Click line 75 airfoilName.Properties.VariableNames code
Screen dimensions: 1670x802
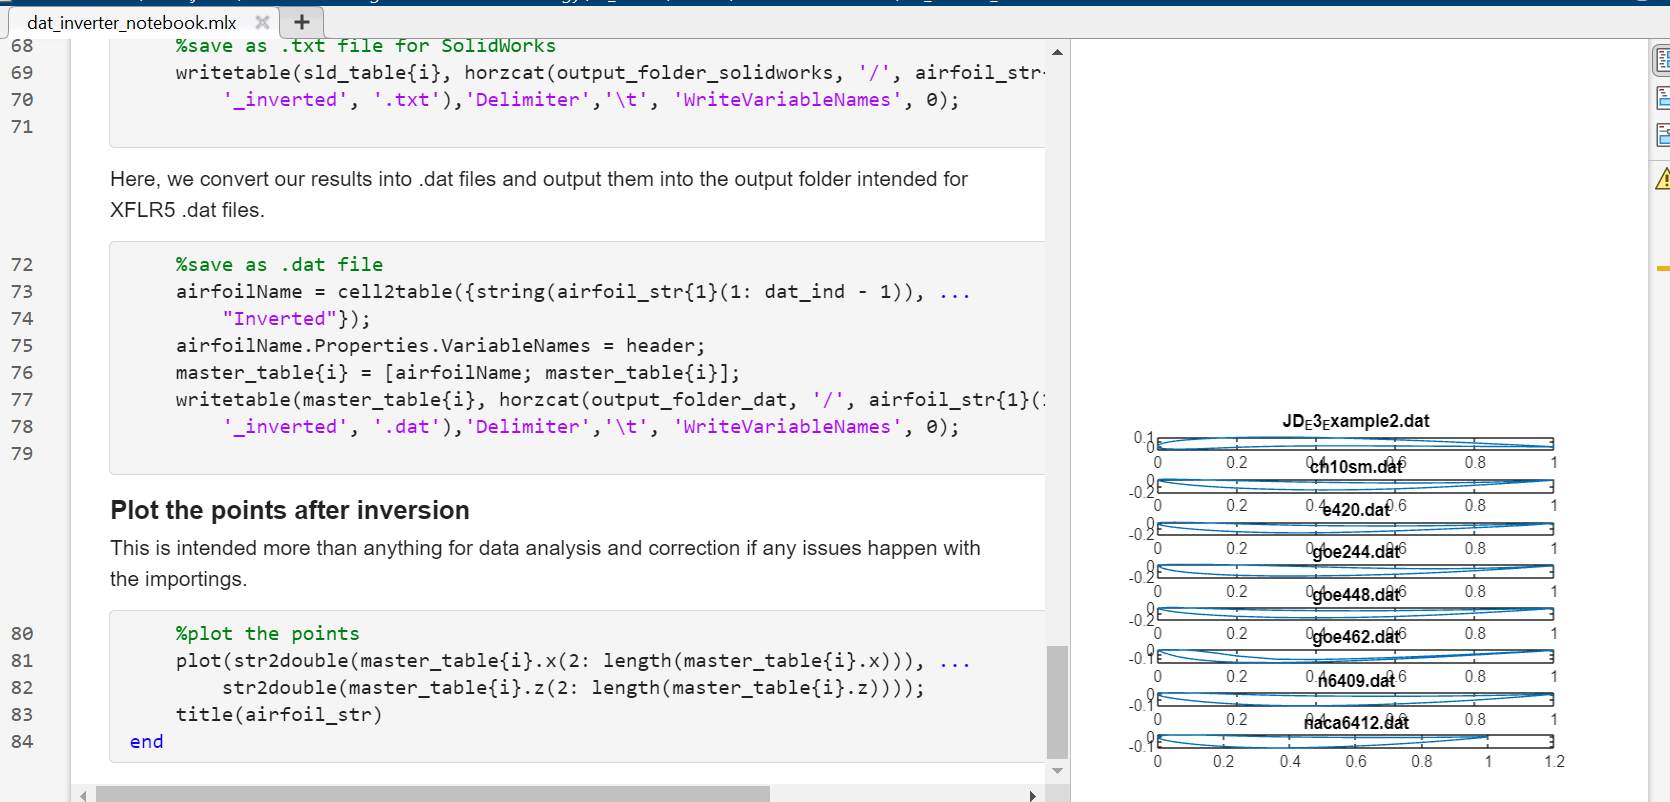[x=440, y=346]
